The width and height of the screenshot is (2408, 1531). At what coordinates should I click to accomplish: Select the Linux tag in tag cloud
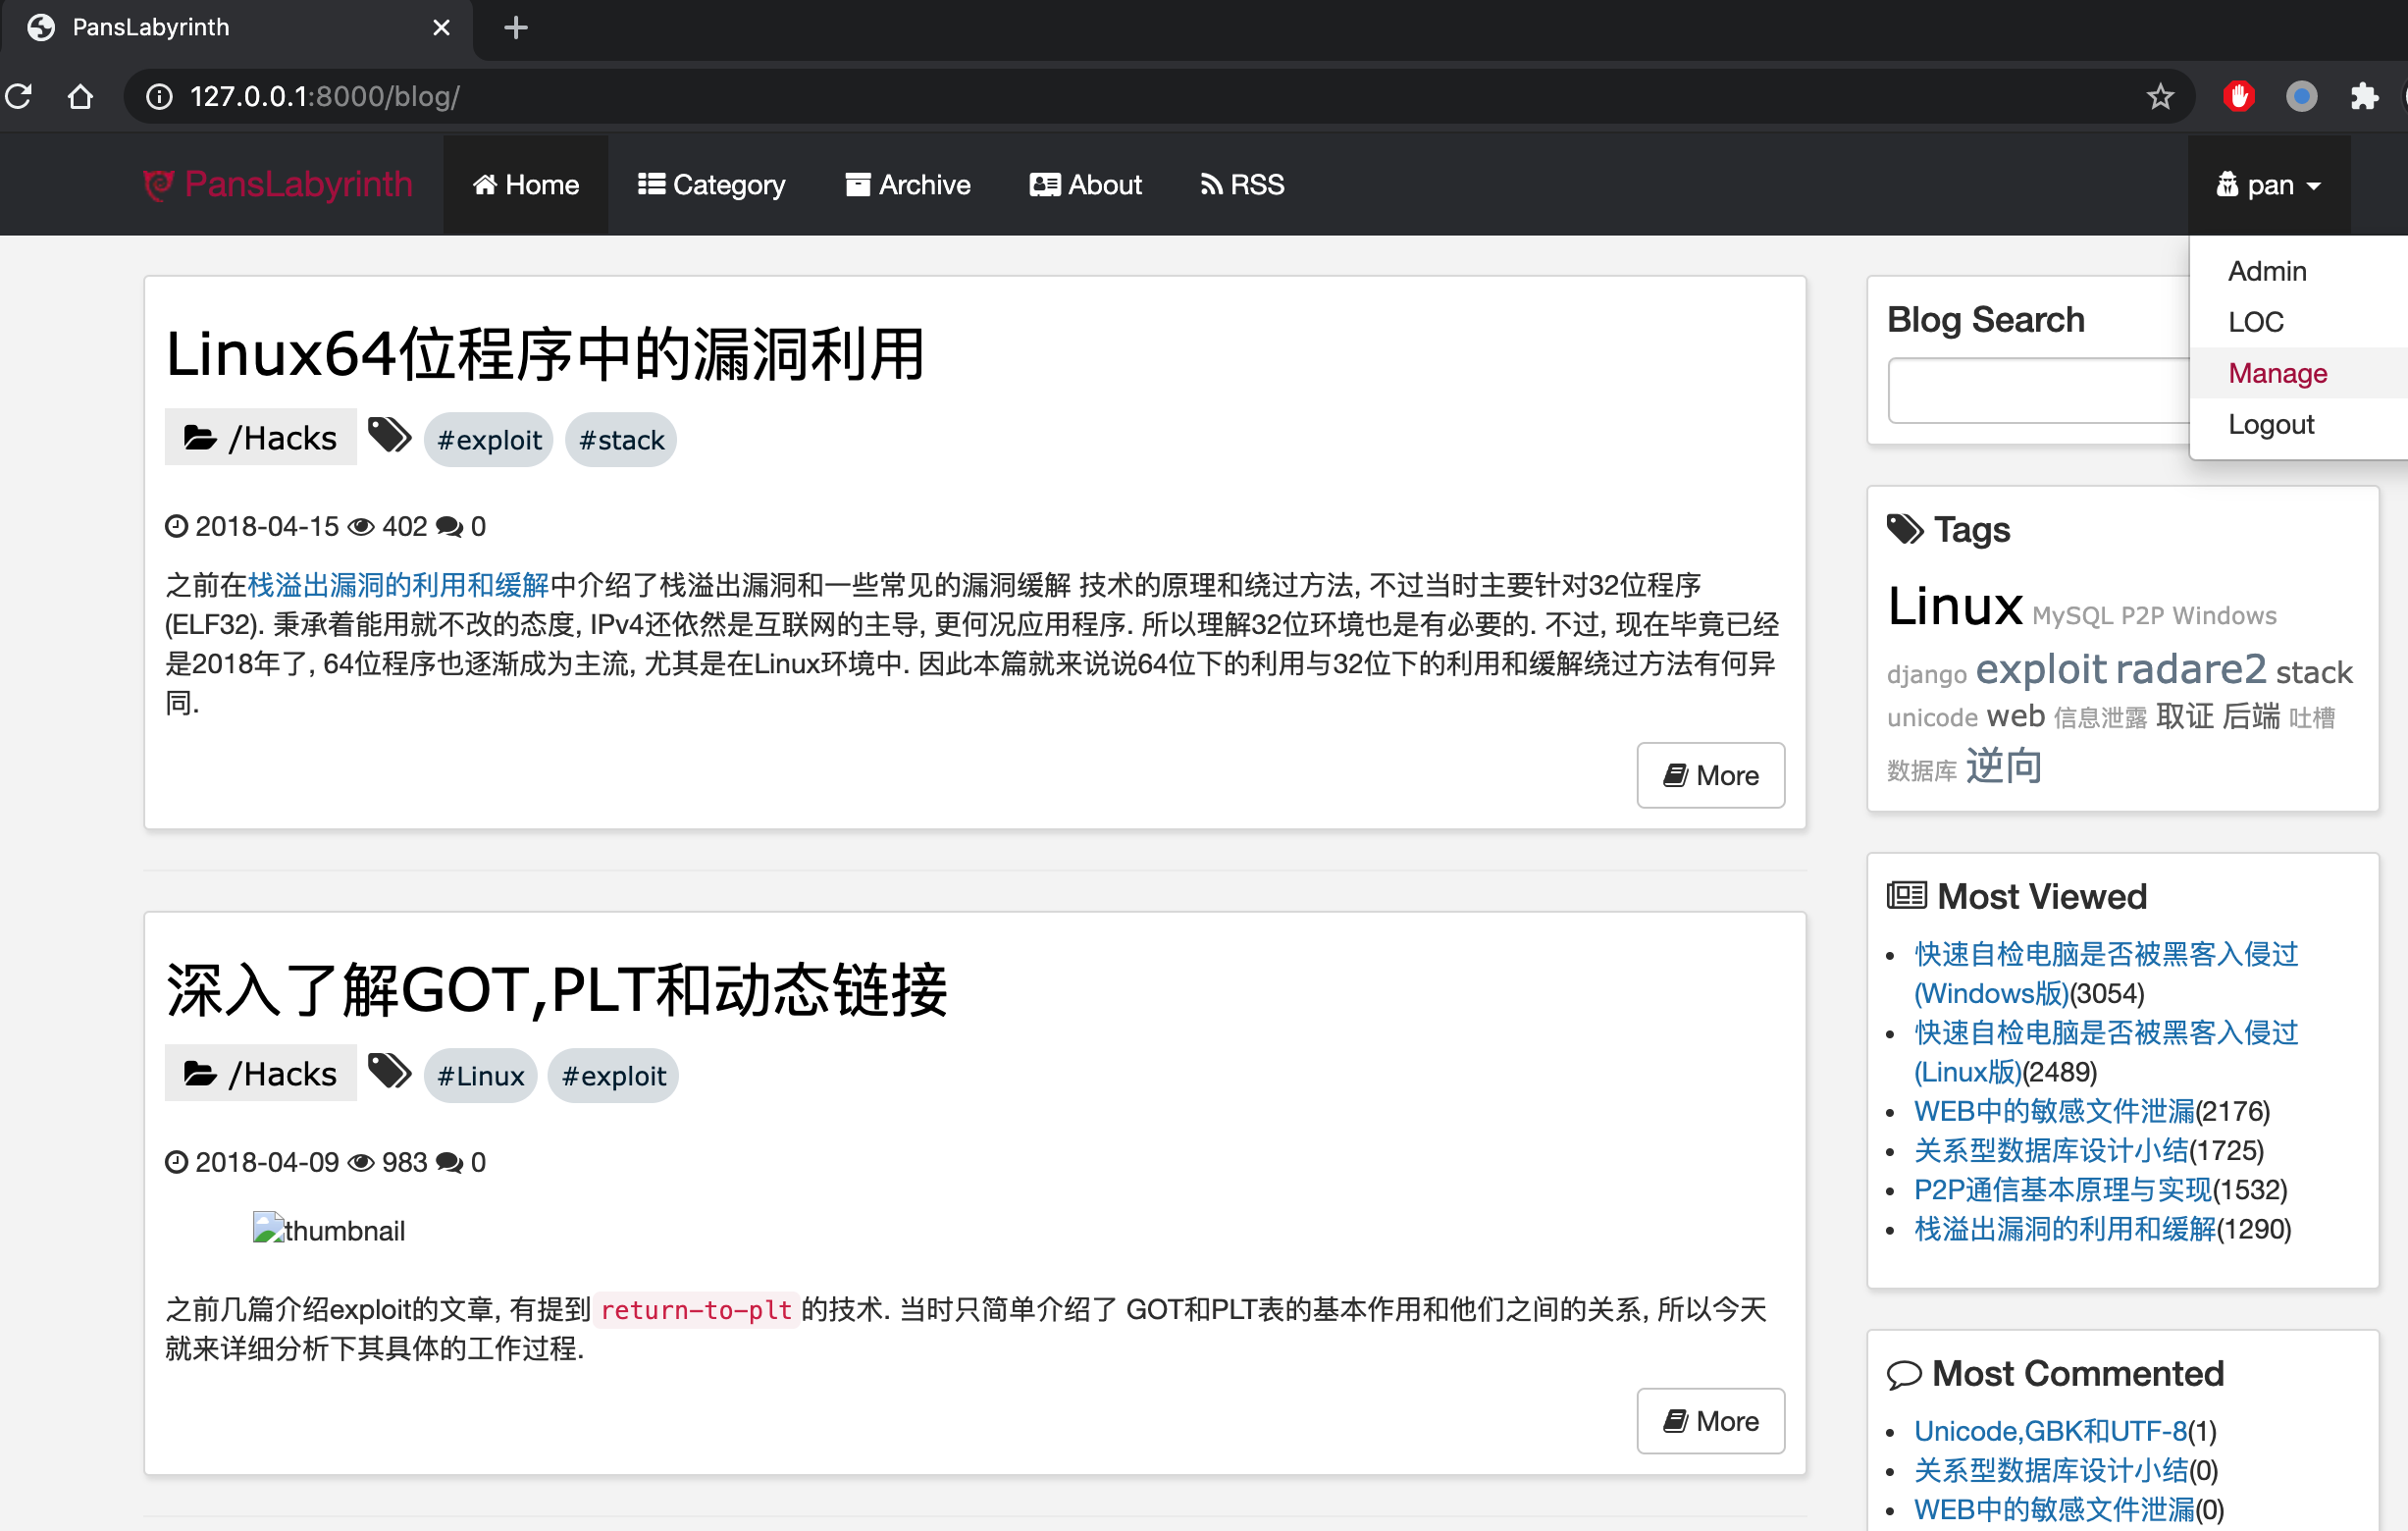[1955, 605]
